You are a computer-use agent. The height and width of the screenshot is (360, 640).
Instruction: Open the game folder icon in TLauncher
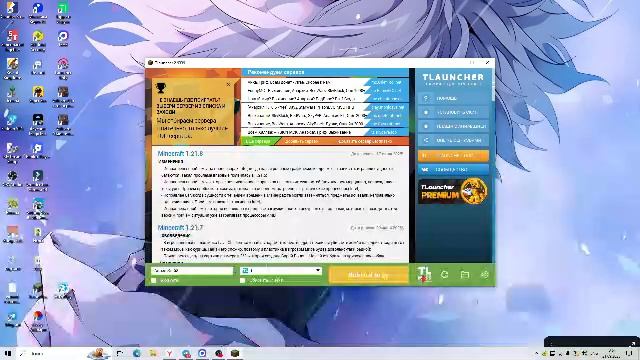464,275
